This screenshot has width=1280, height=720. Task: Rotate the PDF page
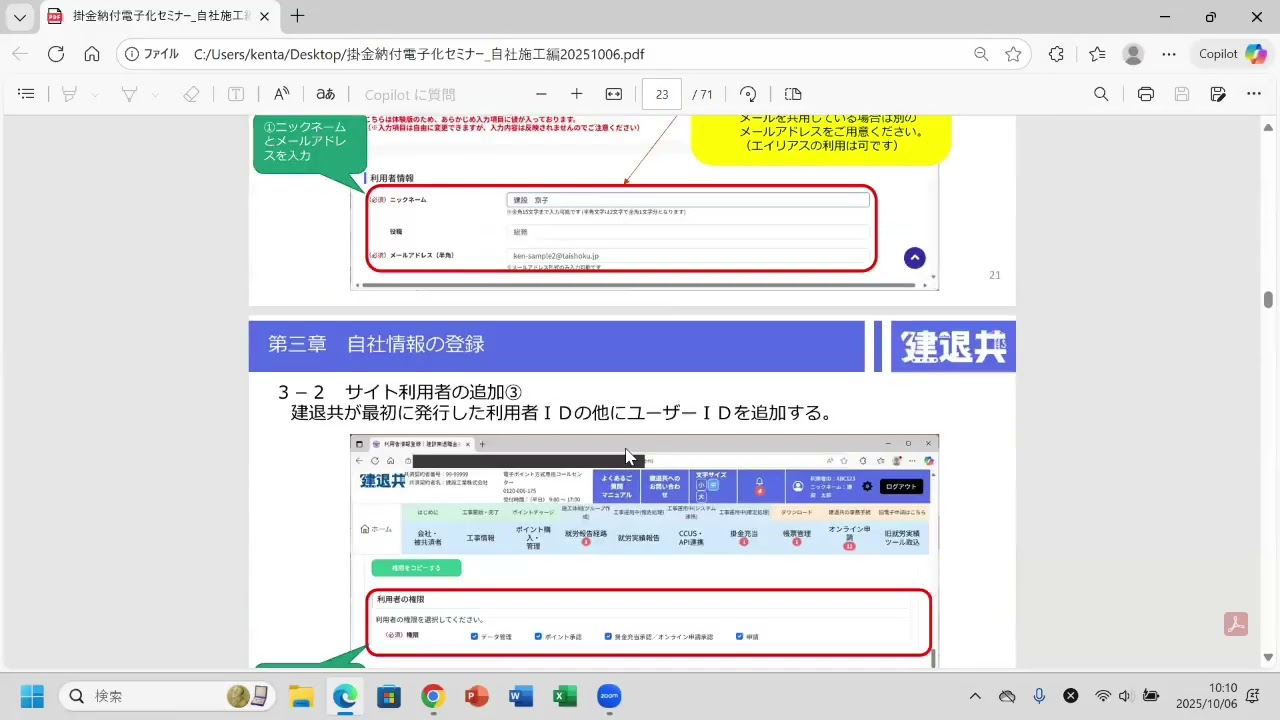pyautogui.click(x=747, y=94)
